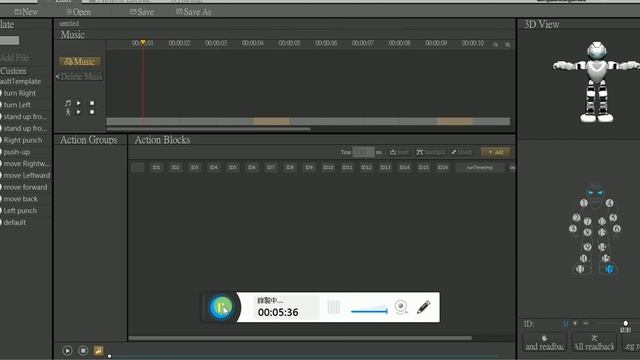Play the action with the bottom play button

(67, 350)
